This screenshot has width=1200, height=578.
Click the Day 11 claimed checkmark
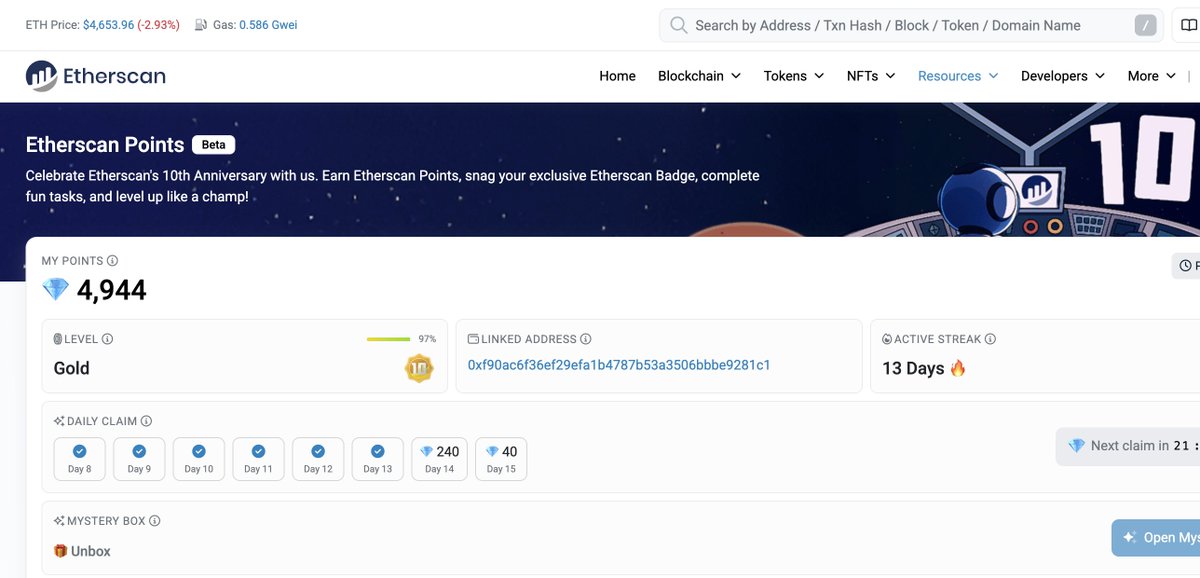click(258, 451)
